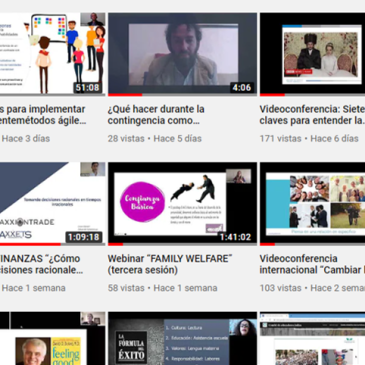Image resolution: width=365 pixels, height=365 pixels.
Task: Open title 'Videoconferencia internacional "Cambiar'
Action: point(312,264)
